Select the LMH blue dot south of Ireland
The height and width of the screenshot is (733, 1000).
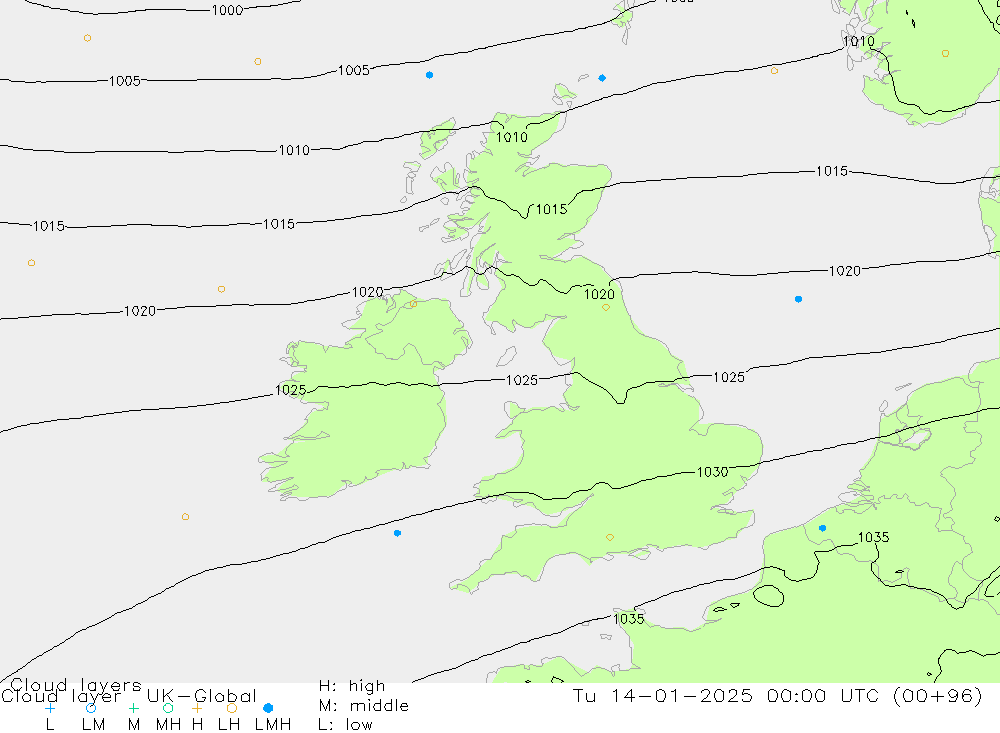point(397,533)
